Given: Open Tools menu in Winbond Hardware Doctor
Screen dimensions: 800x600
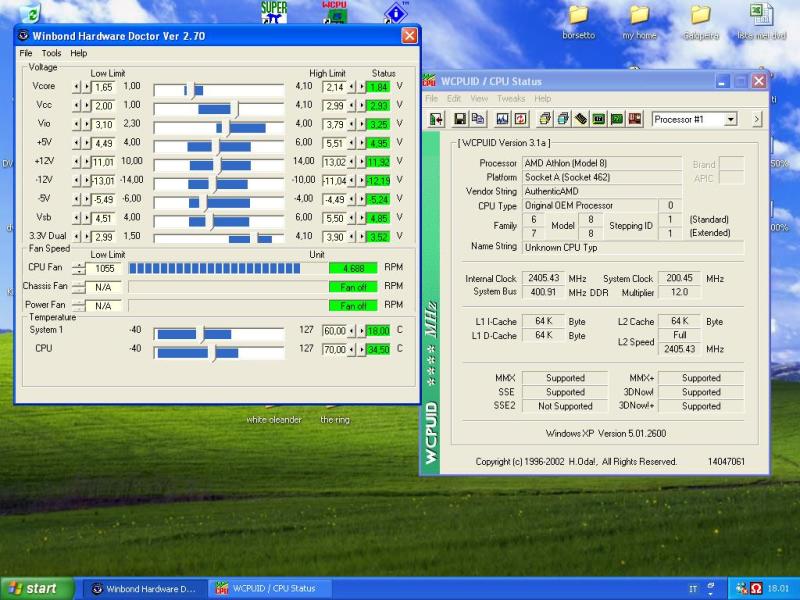Looking at the screenshot, I should [51, 53].
